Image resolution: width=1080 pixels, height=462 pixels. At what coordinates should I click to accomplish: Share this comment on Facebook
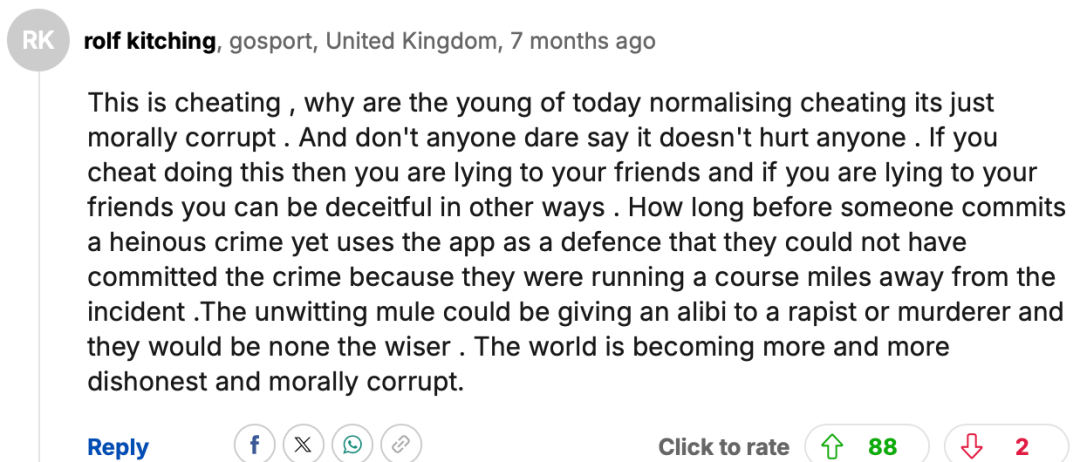tap(254, 445)
